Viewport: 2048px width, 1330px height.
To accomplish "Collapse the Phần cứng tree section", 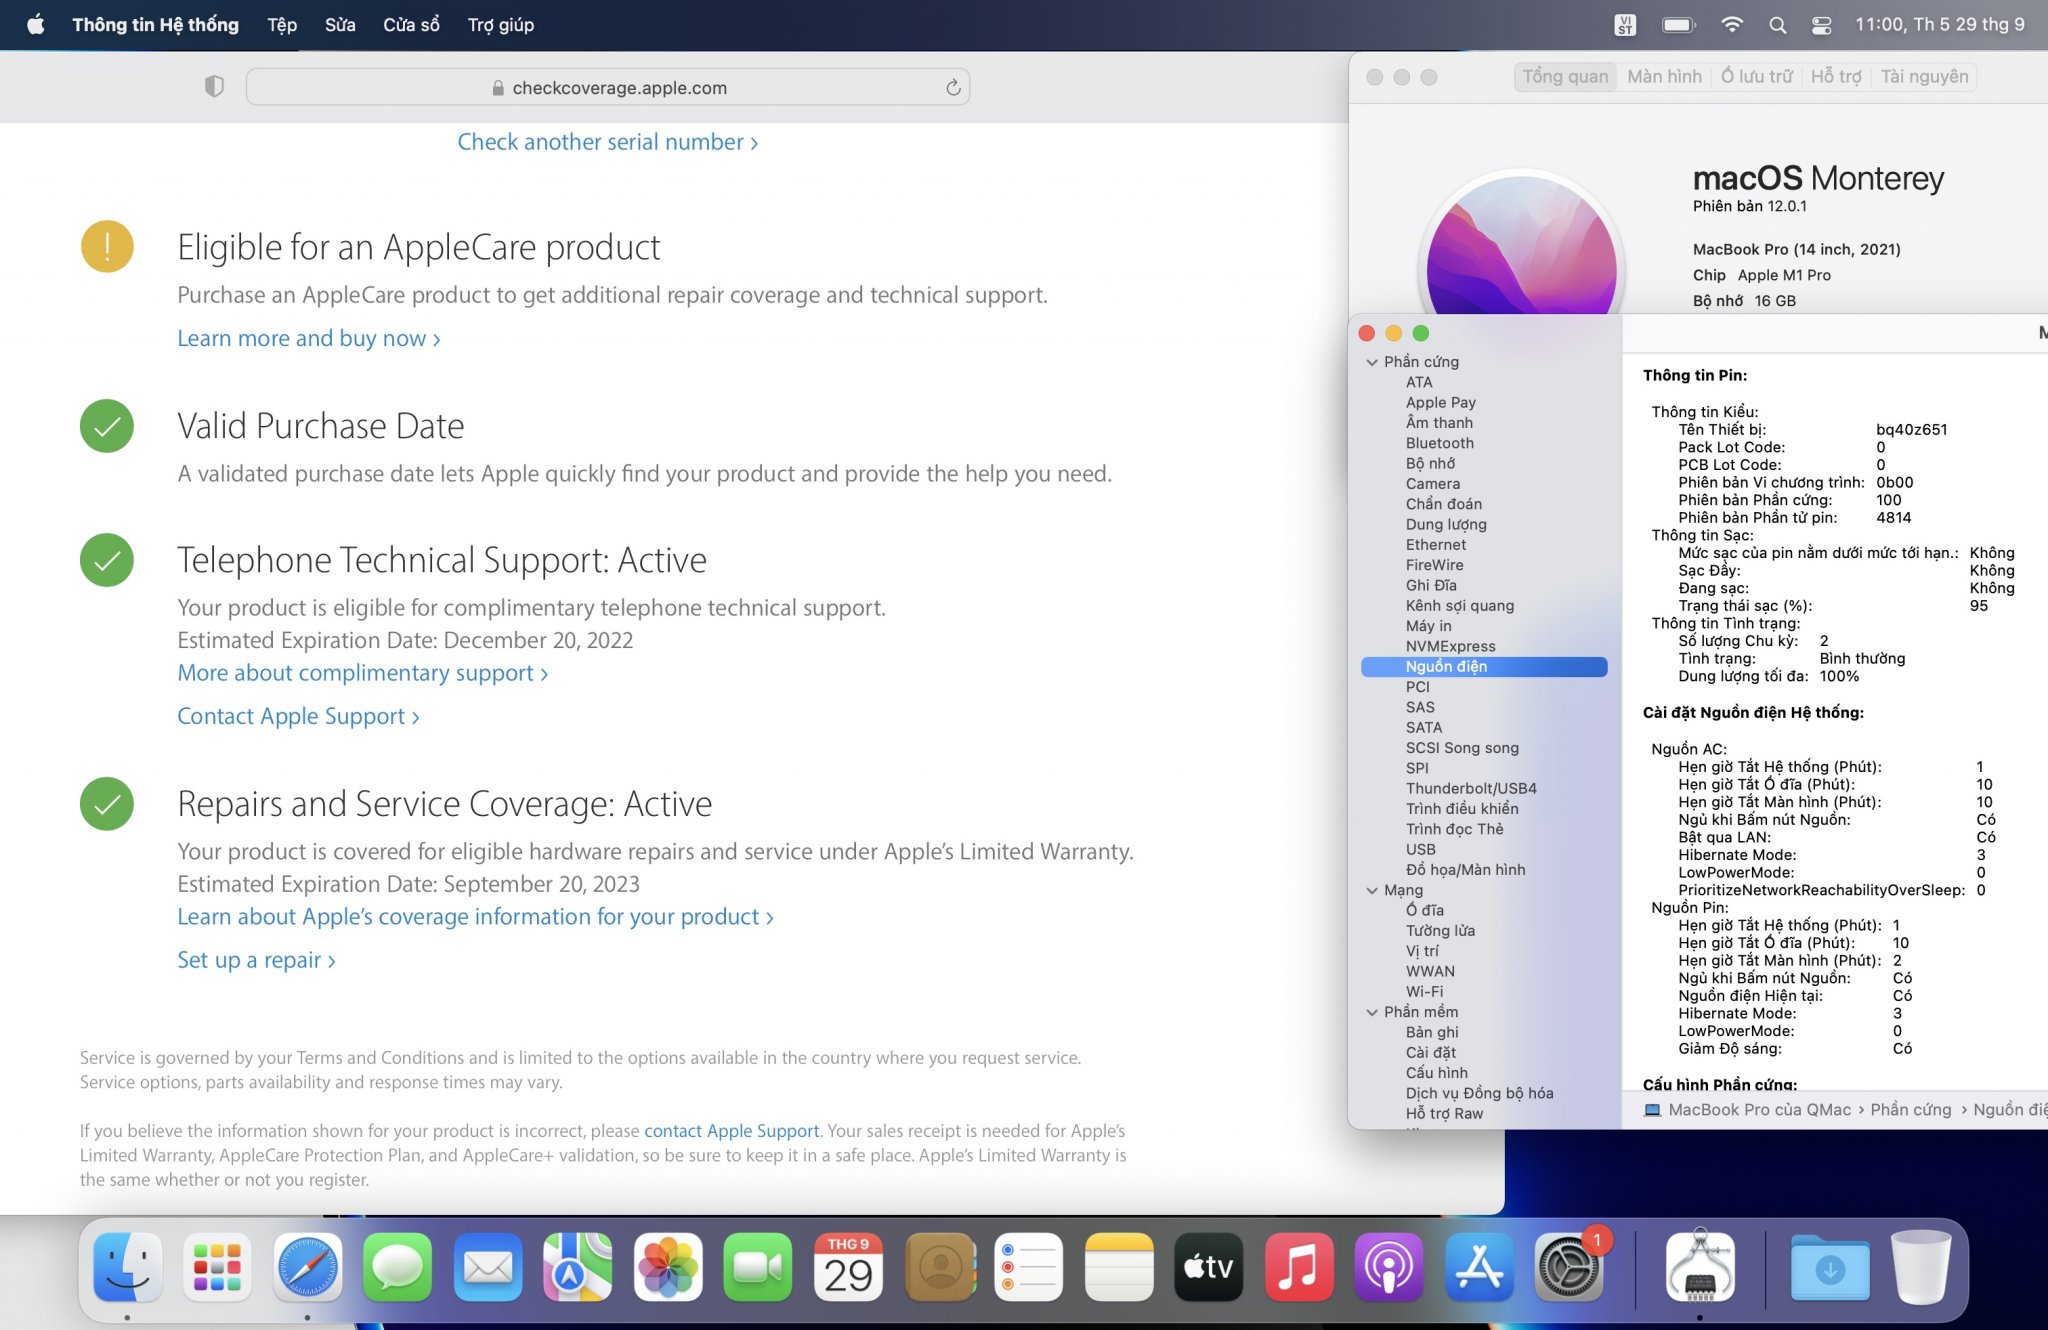I will point(1372,362).
